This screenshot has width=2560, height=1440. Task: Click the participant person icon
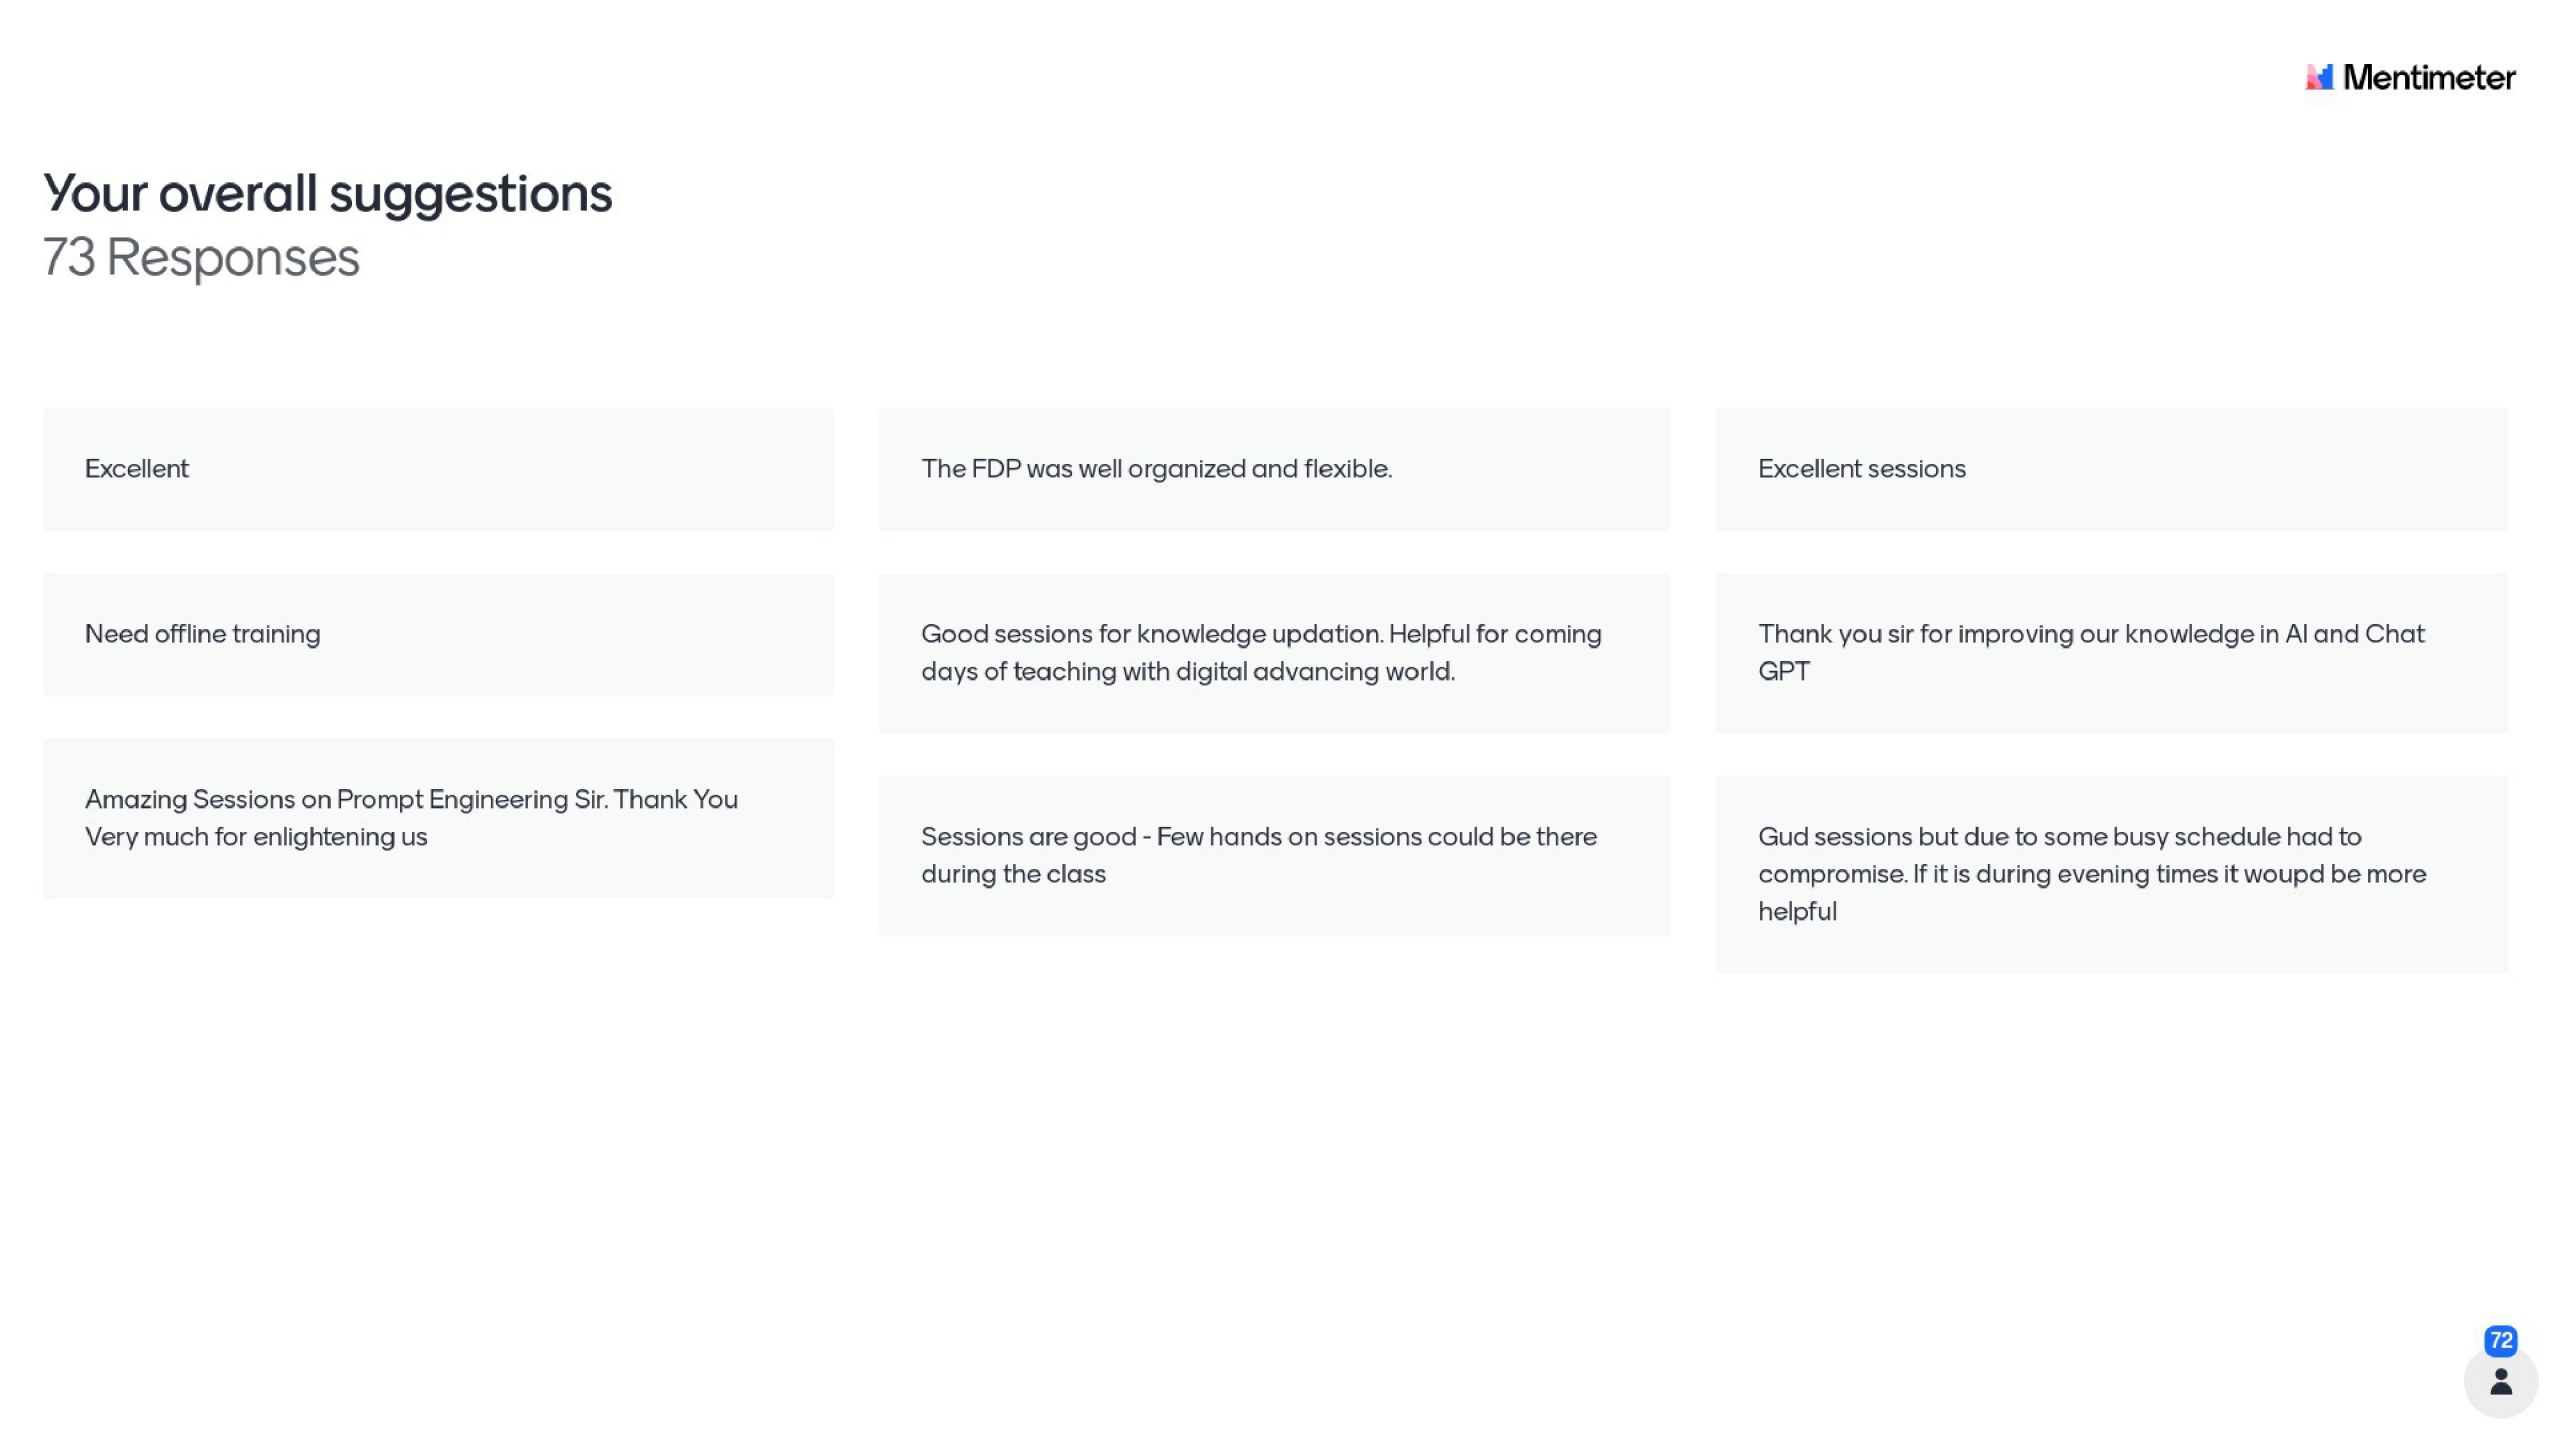click(2500, 1382)
